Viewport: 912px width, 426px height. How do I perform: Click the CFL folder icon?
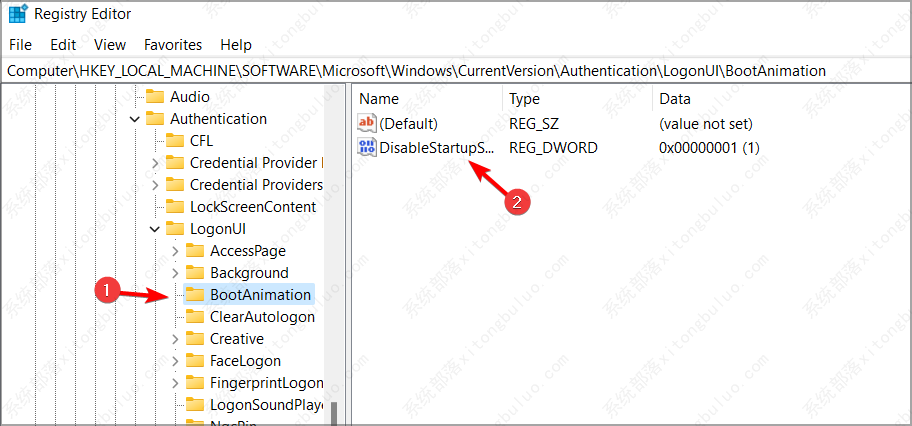point(174,141)
